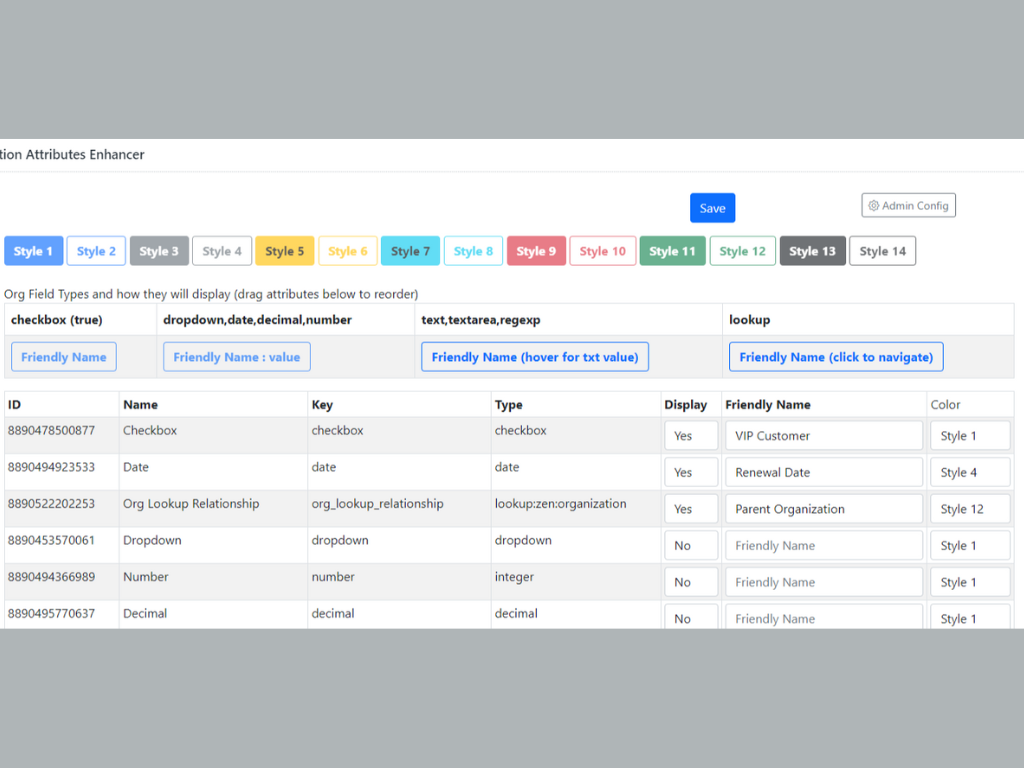The height and width of the screenshot is (768, 1024).
Task: Click the lookup preview 'click to navigate' button
Action: (835, 357)
